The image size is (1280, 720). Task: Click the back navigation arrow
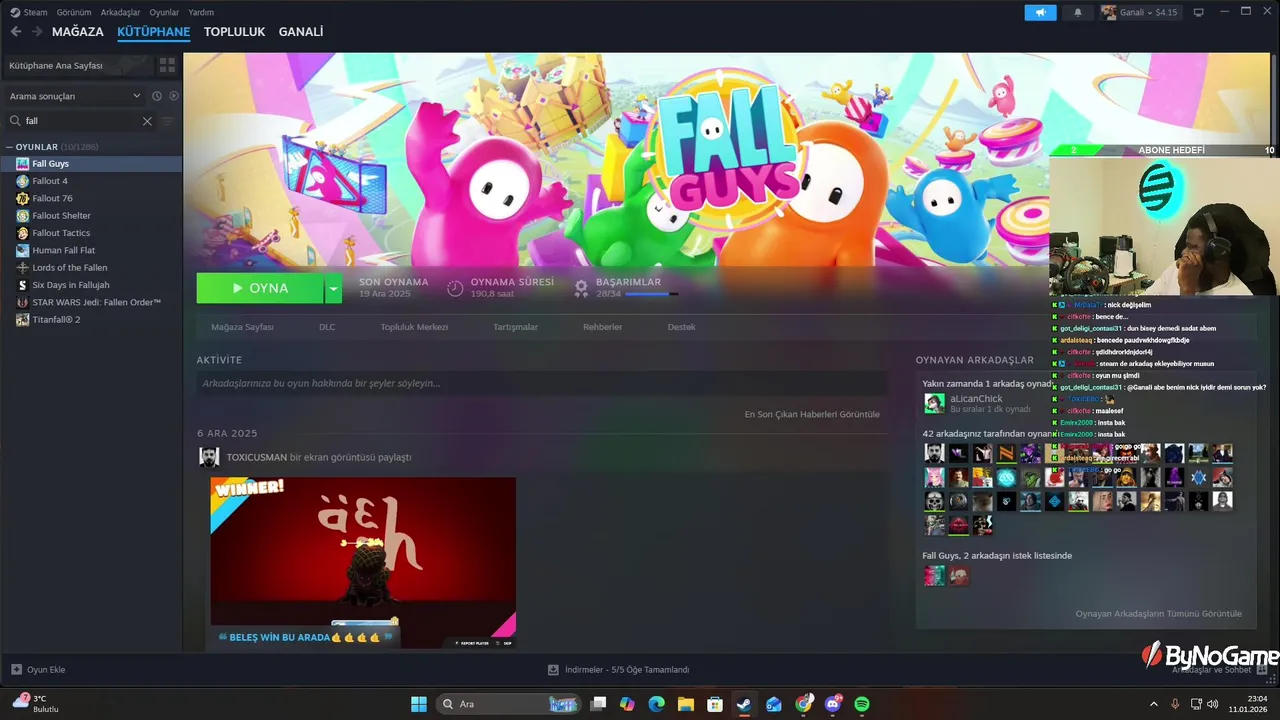tap(16, 32)
